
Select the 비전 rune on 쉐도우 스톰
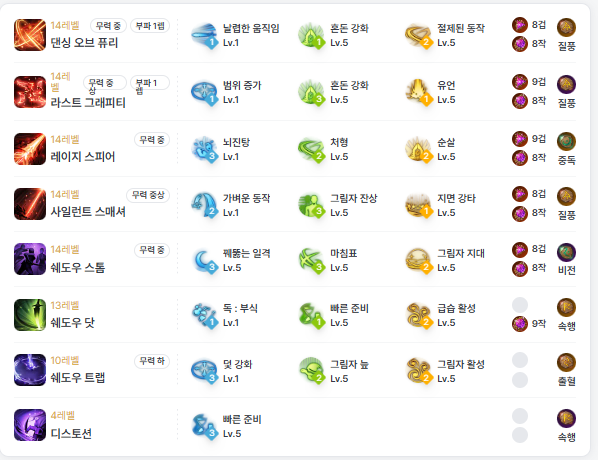566,253
